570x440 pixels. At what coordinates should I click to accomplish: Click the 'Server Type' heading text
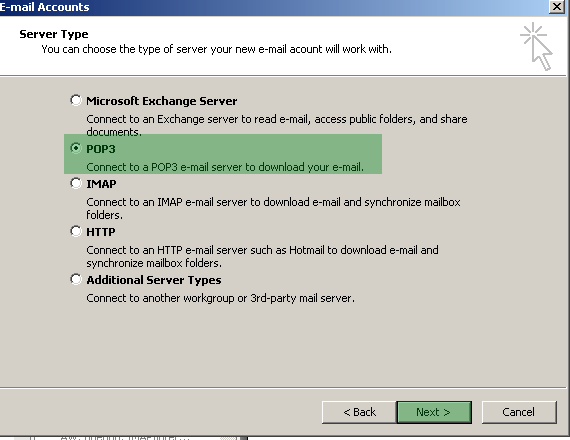coord(54,34)
